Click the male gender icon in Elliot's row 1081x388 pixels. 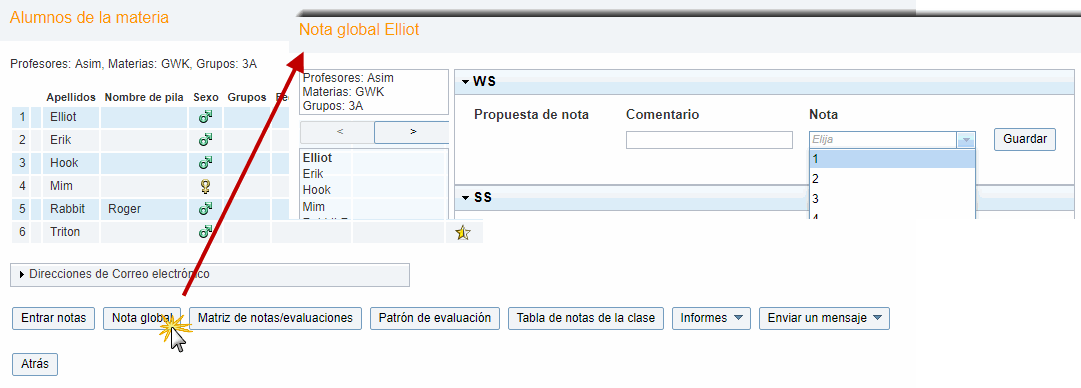[x=205, y=117]
